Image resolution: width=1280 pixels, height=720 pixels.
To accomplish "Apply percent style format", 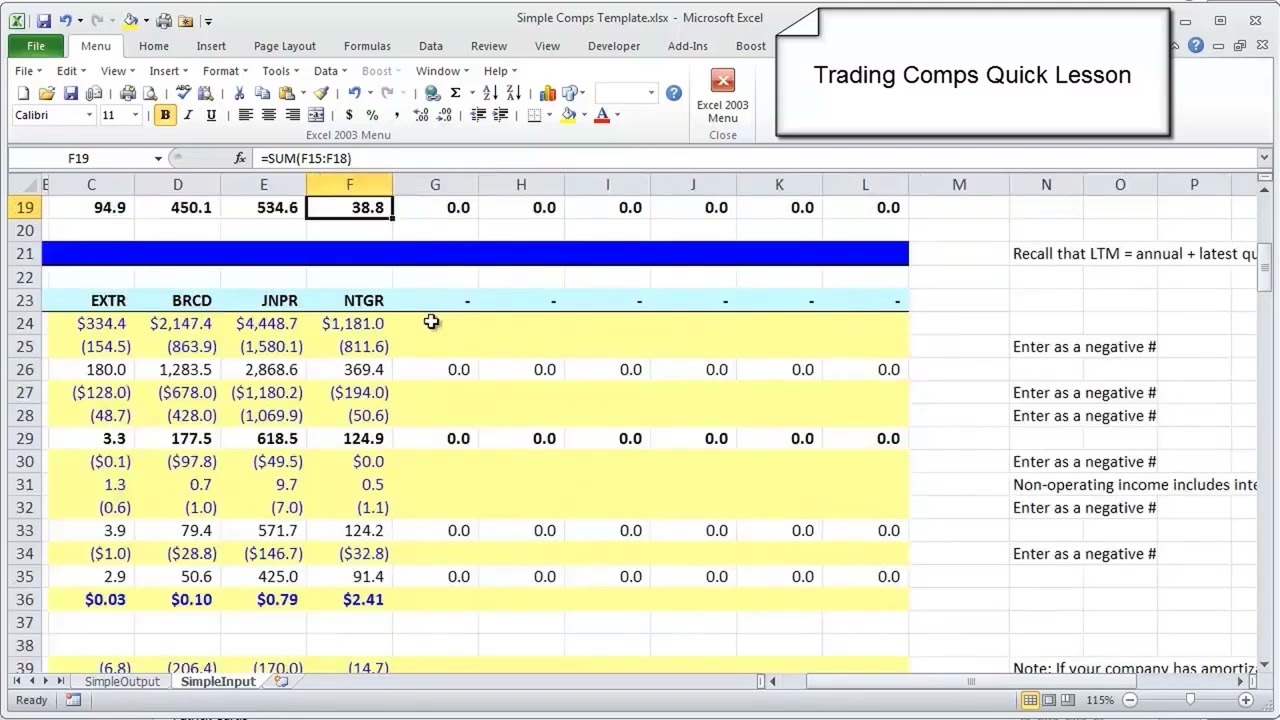I will pyautogui.click(x=372, y=115).
